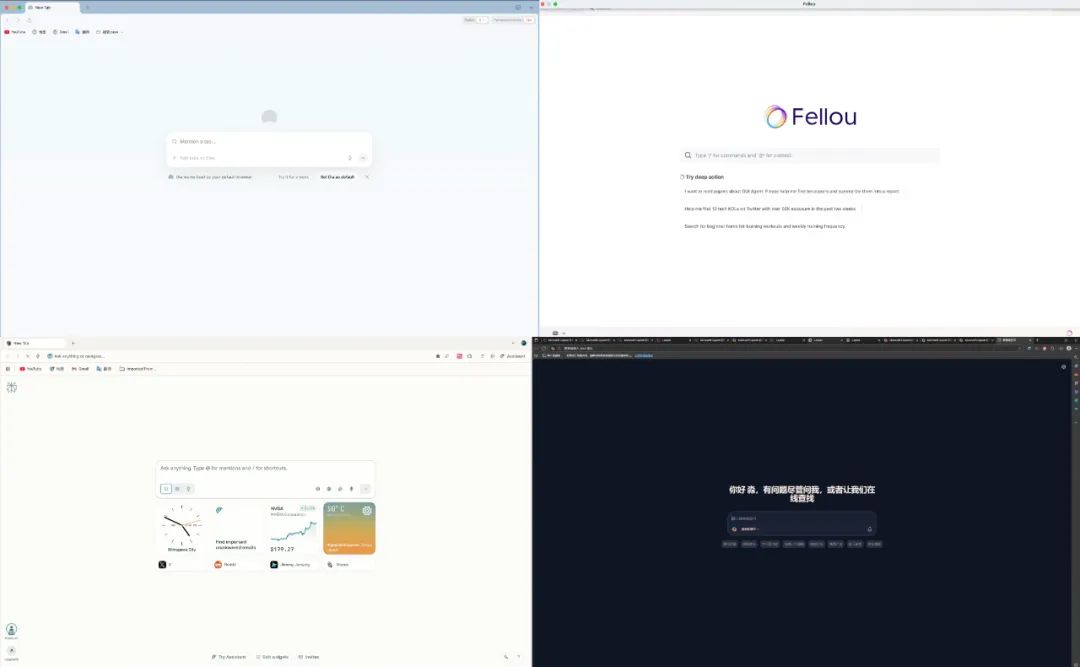Open the NVDA stock widget
Image resolution: width=1080 pixels, height=667 pixels.
293,529
